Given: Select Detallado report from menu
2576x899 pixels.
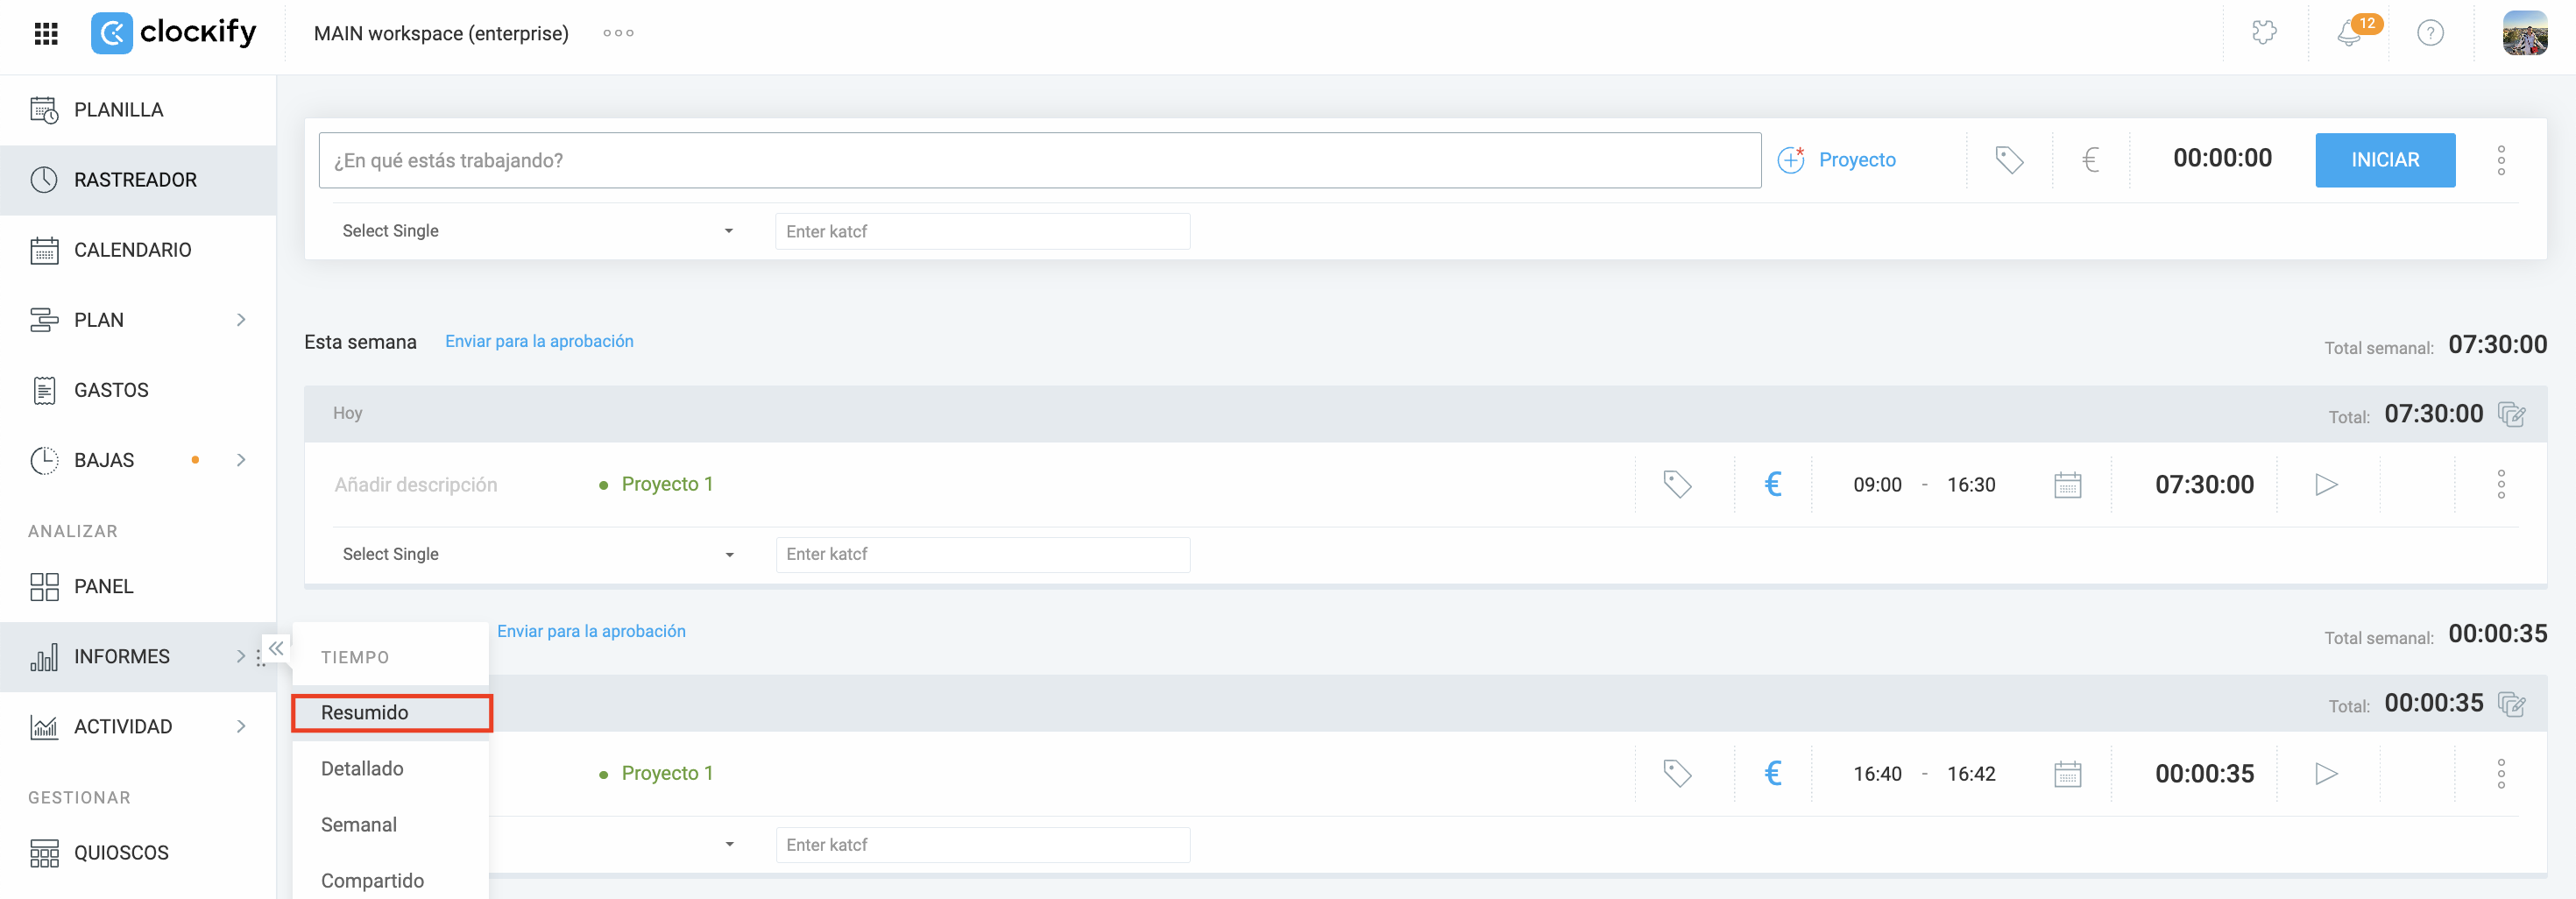Looking at the screenshot, I should click(x=362, y=769).
